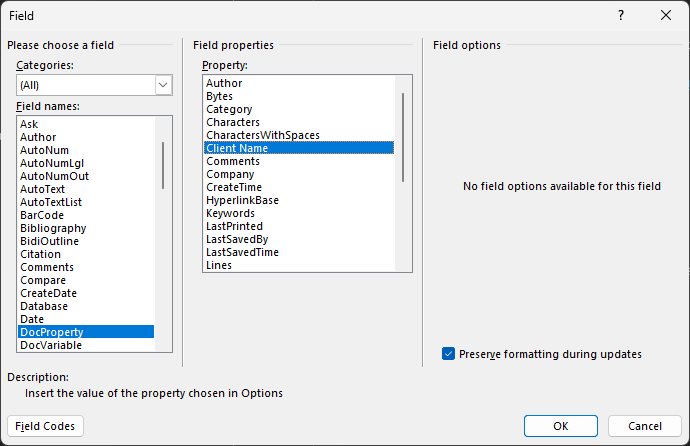690x446 pixels.
Task: Pick the LastSavedBy property
Action: click(x=299, y=239)
